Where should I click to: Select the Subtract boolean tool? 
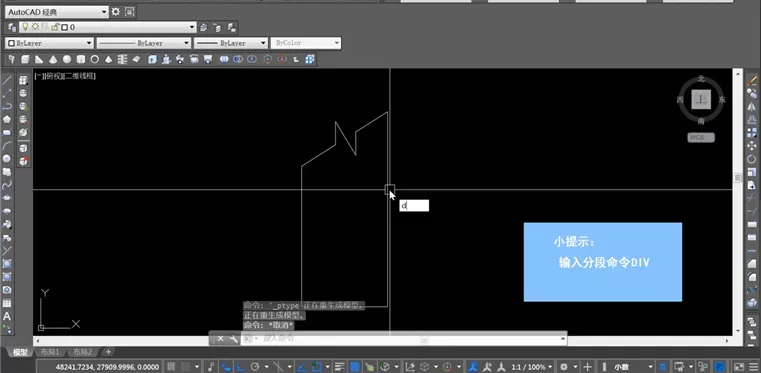tap(238, 59)
